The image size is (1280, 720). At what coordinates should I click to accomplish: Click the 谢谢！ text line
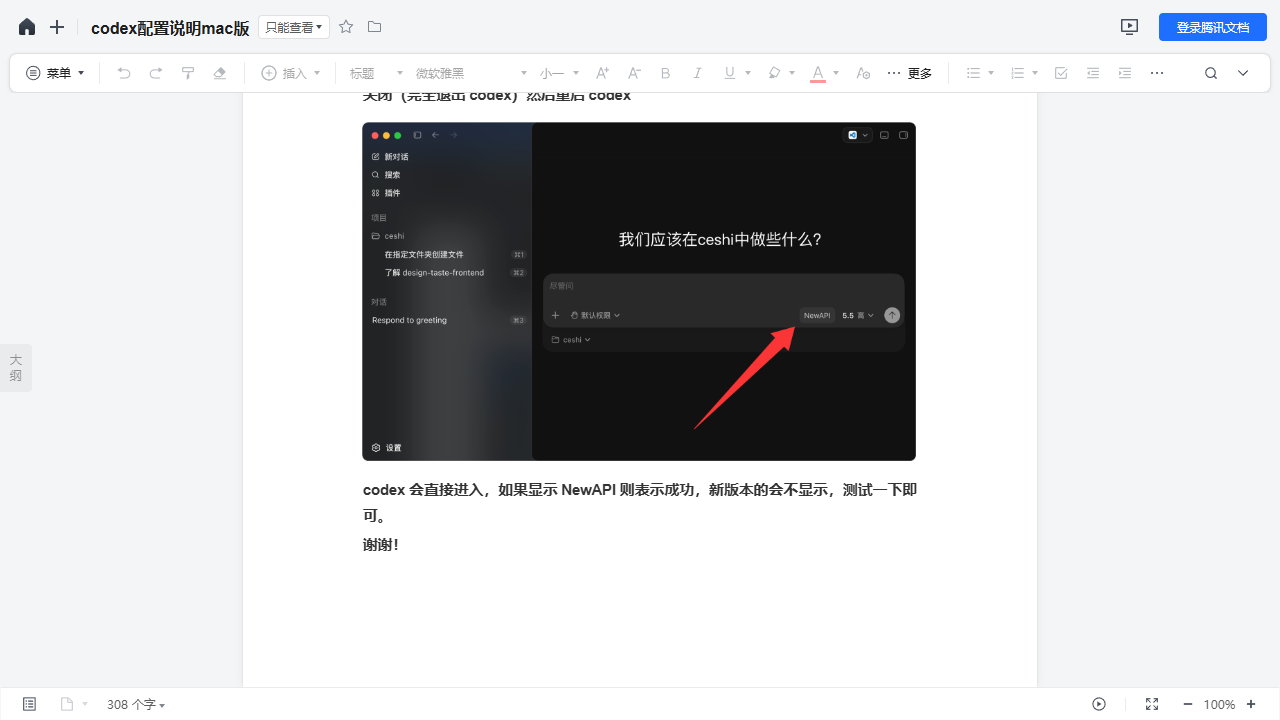point(381,545)
